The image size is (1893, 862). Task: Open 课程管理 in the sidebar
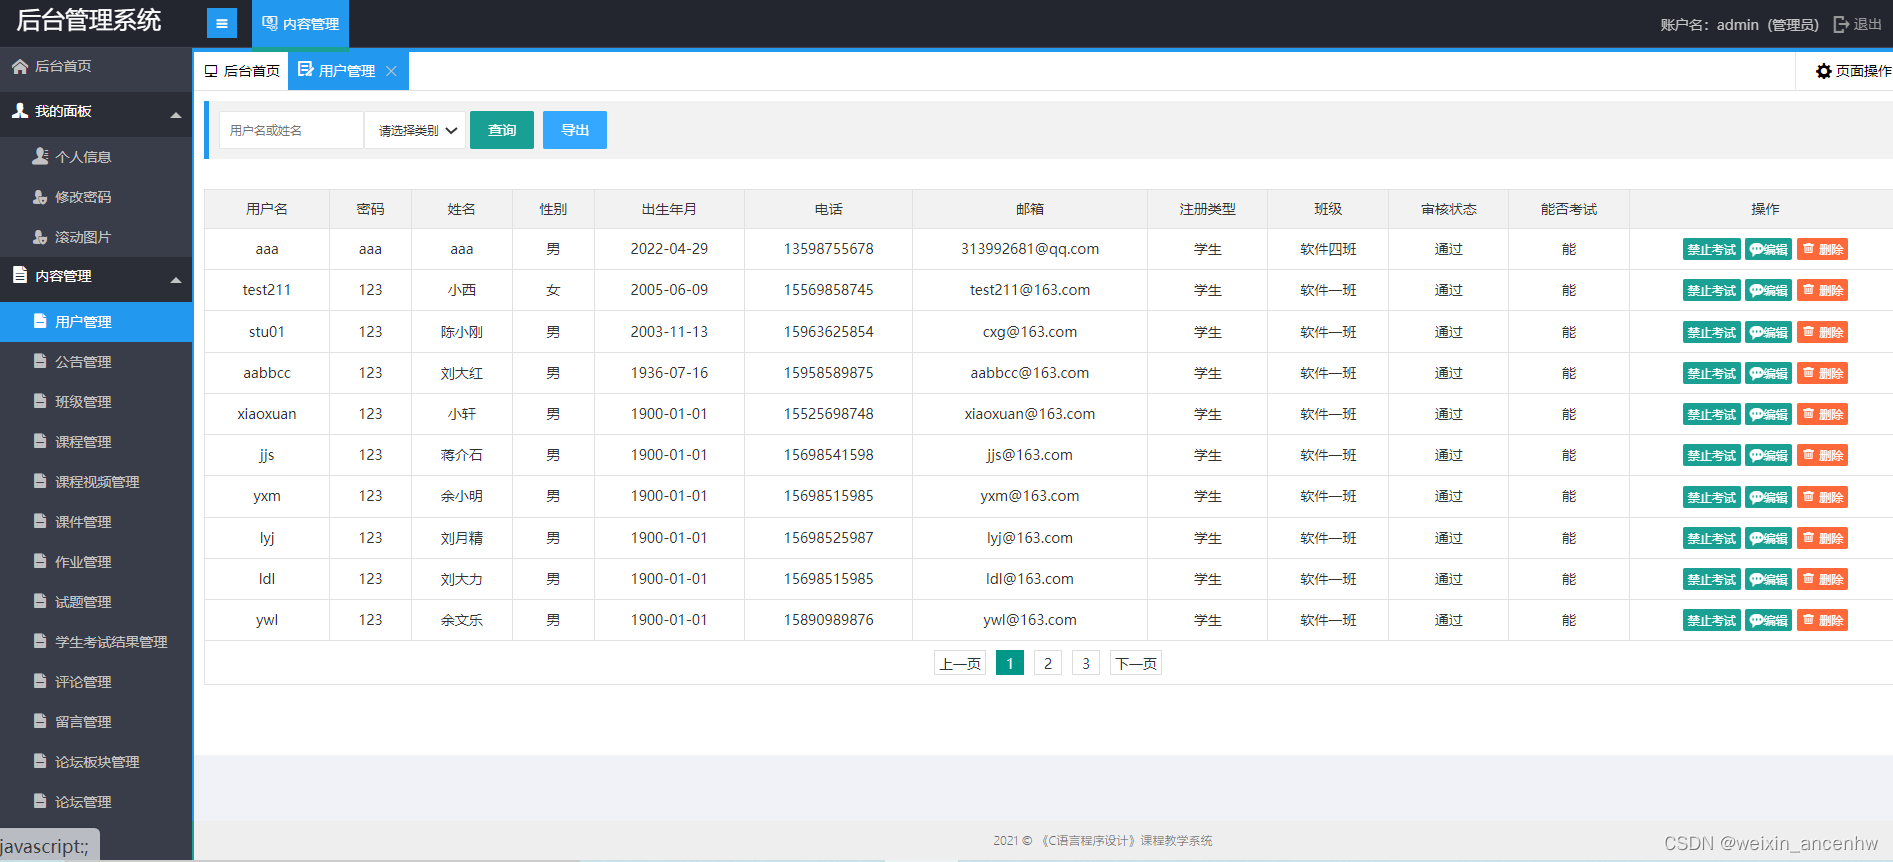pos(96,442)
